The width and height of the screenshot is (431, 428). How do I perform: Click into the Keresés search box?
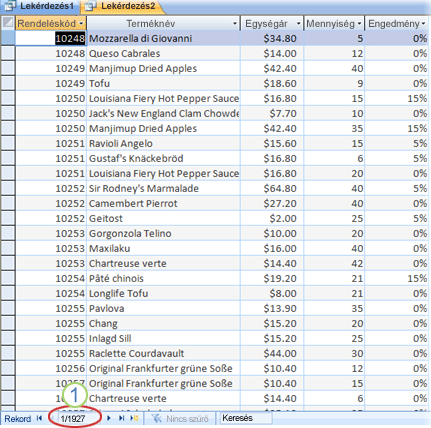point(245,418)
